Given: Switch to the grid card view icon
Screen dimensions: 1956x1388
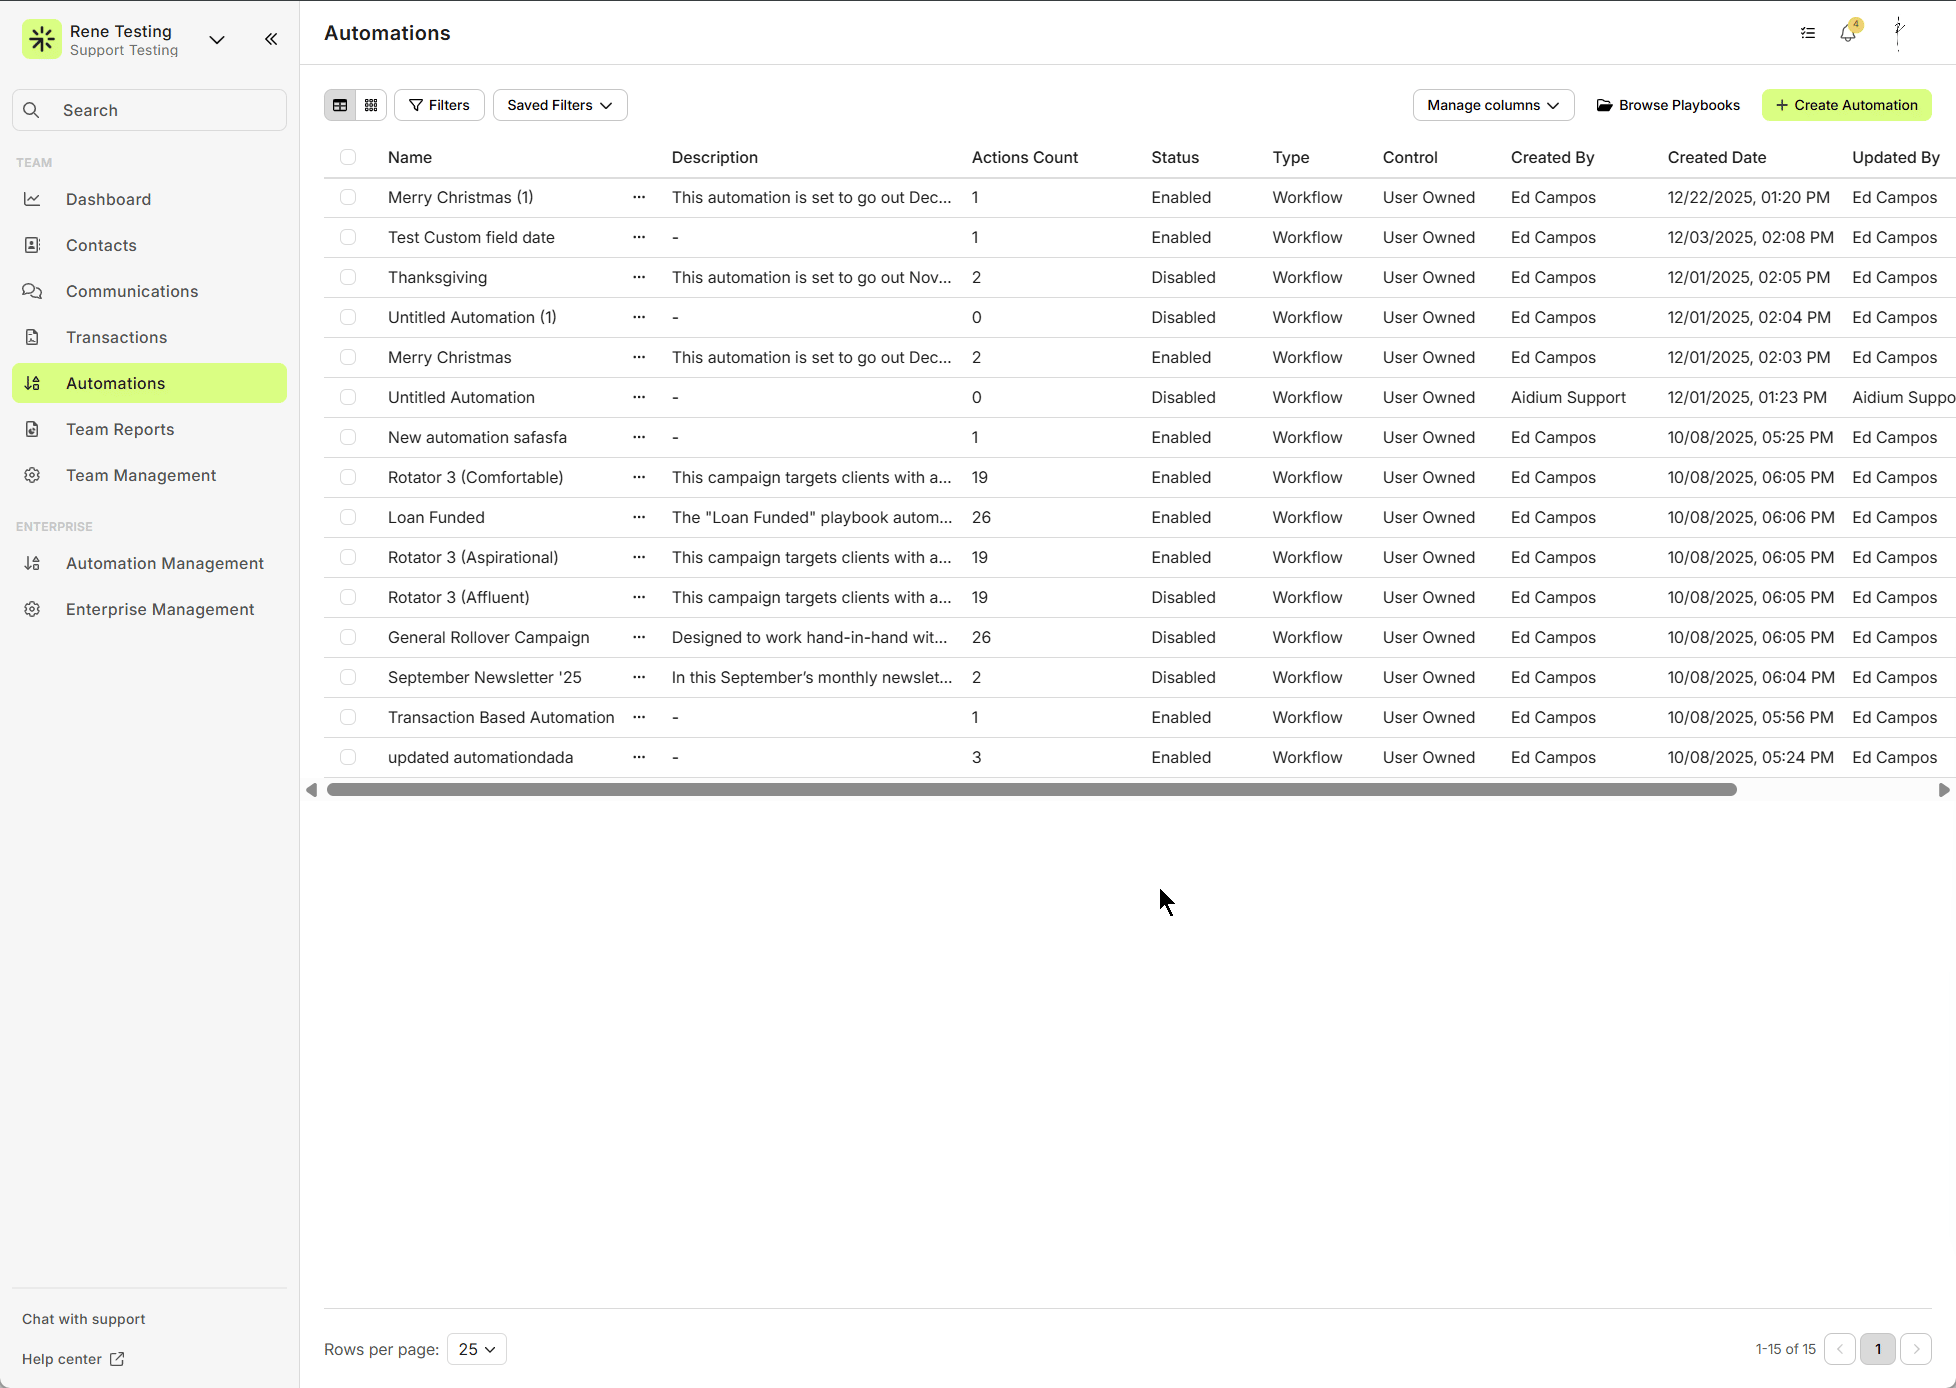Looking at the screenshot, I should pyautogui.click(x=371, y=105).
